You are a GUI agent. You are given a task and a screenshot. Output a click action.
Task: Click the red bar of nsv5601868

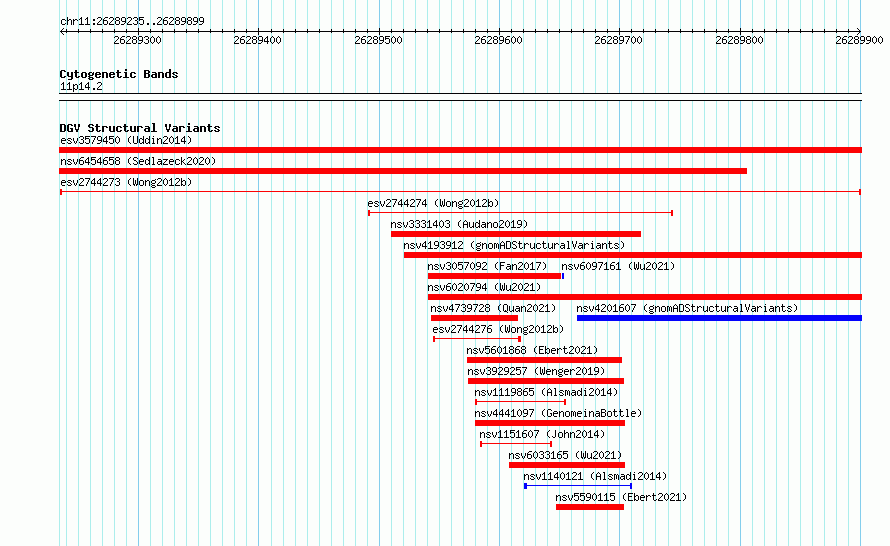pyautogui.click(x=544, y=360)
